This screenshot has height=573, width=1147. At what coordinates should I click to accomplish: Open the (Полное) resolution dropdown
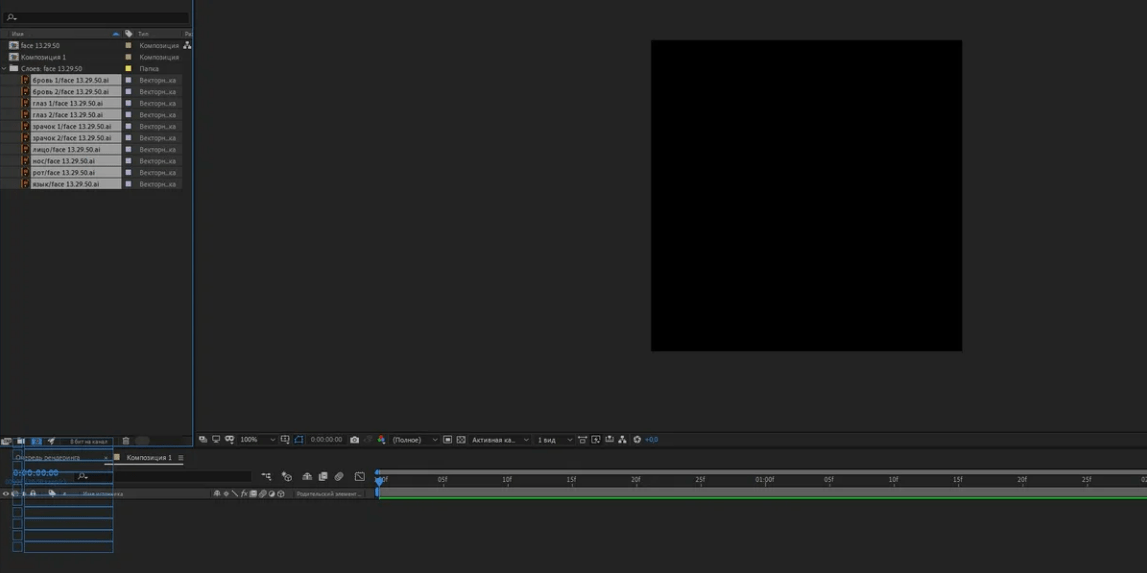coord(414,440)
